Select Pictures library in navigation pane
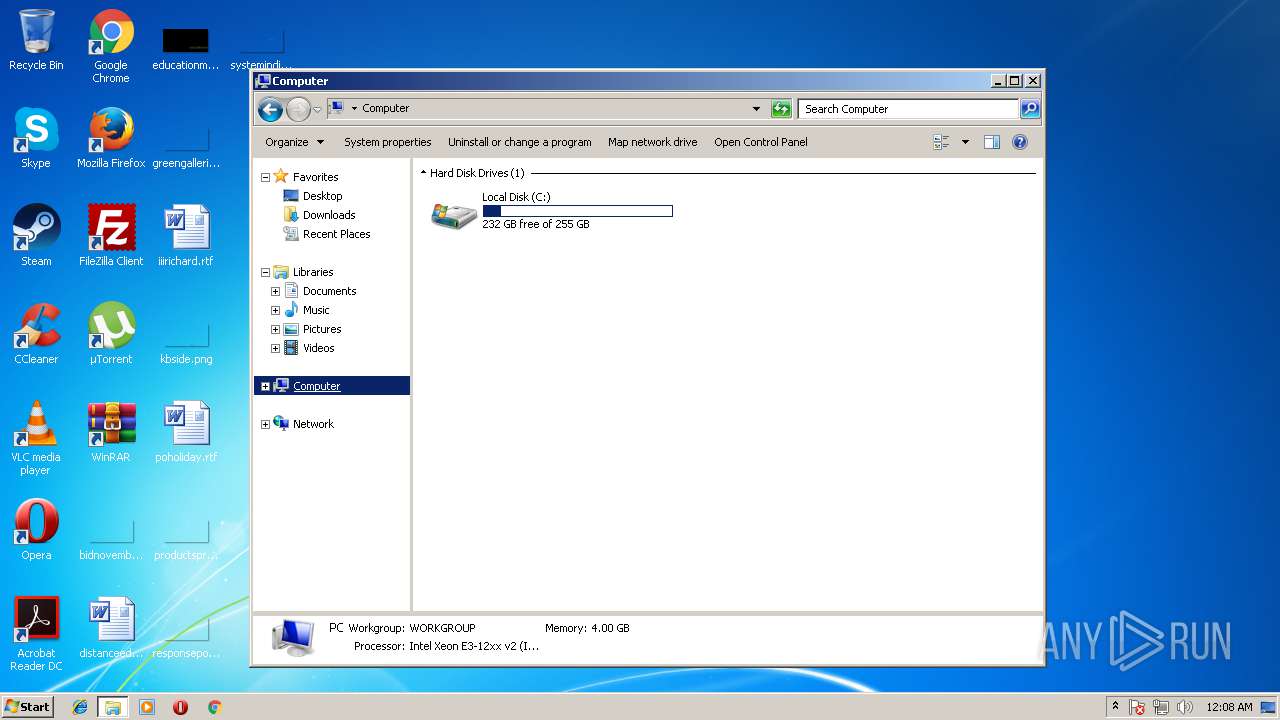The image size is (1280, 720). pyautogui.click(x=322, y=329)
